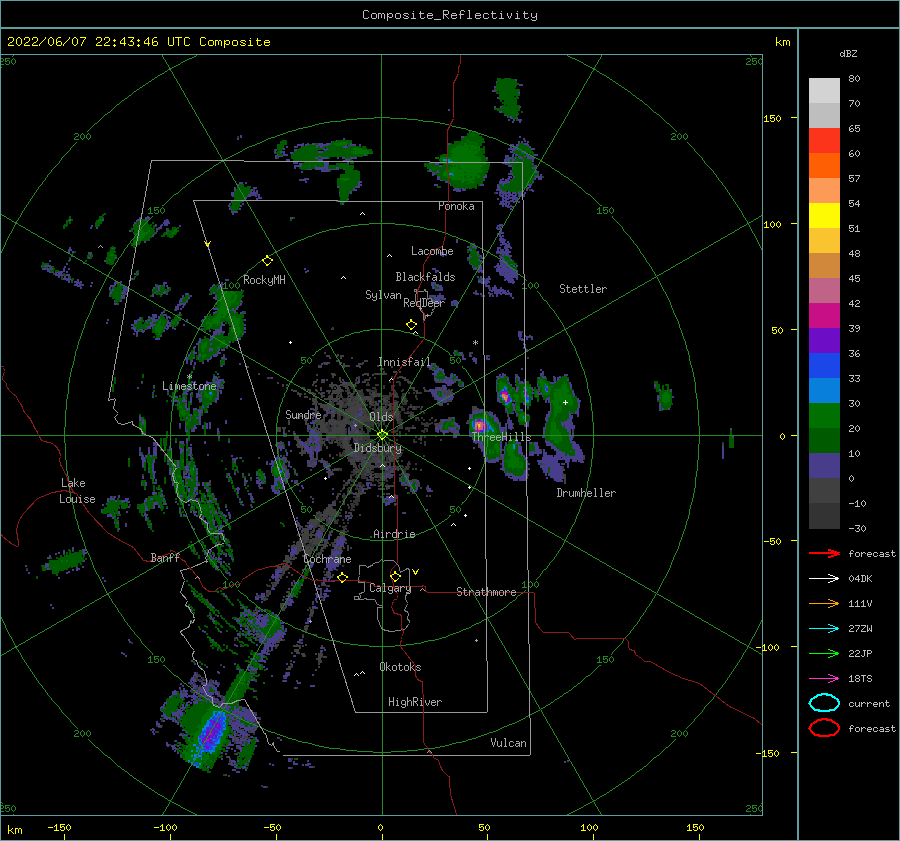Image resolution: width=900 pixels, height=841 pixels.
Task: Click the magenta 18TS arrow icon
Action: click(x=824, y=678)
